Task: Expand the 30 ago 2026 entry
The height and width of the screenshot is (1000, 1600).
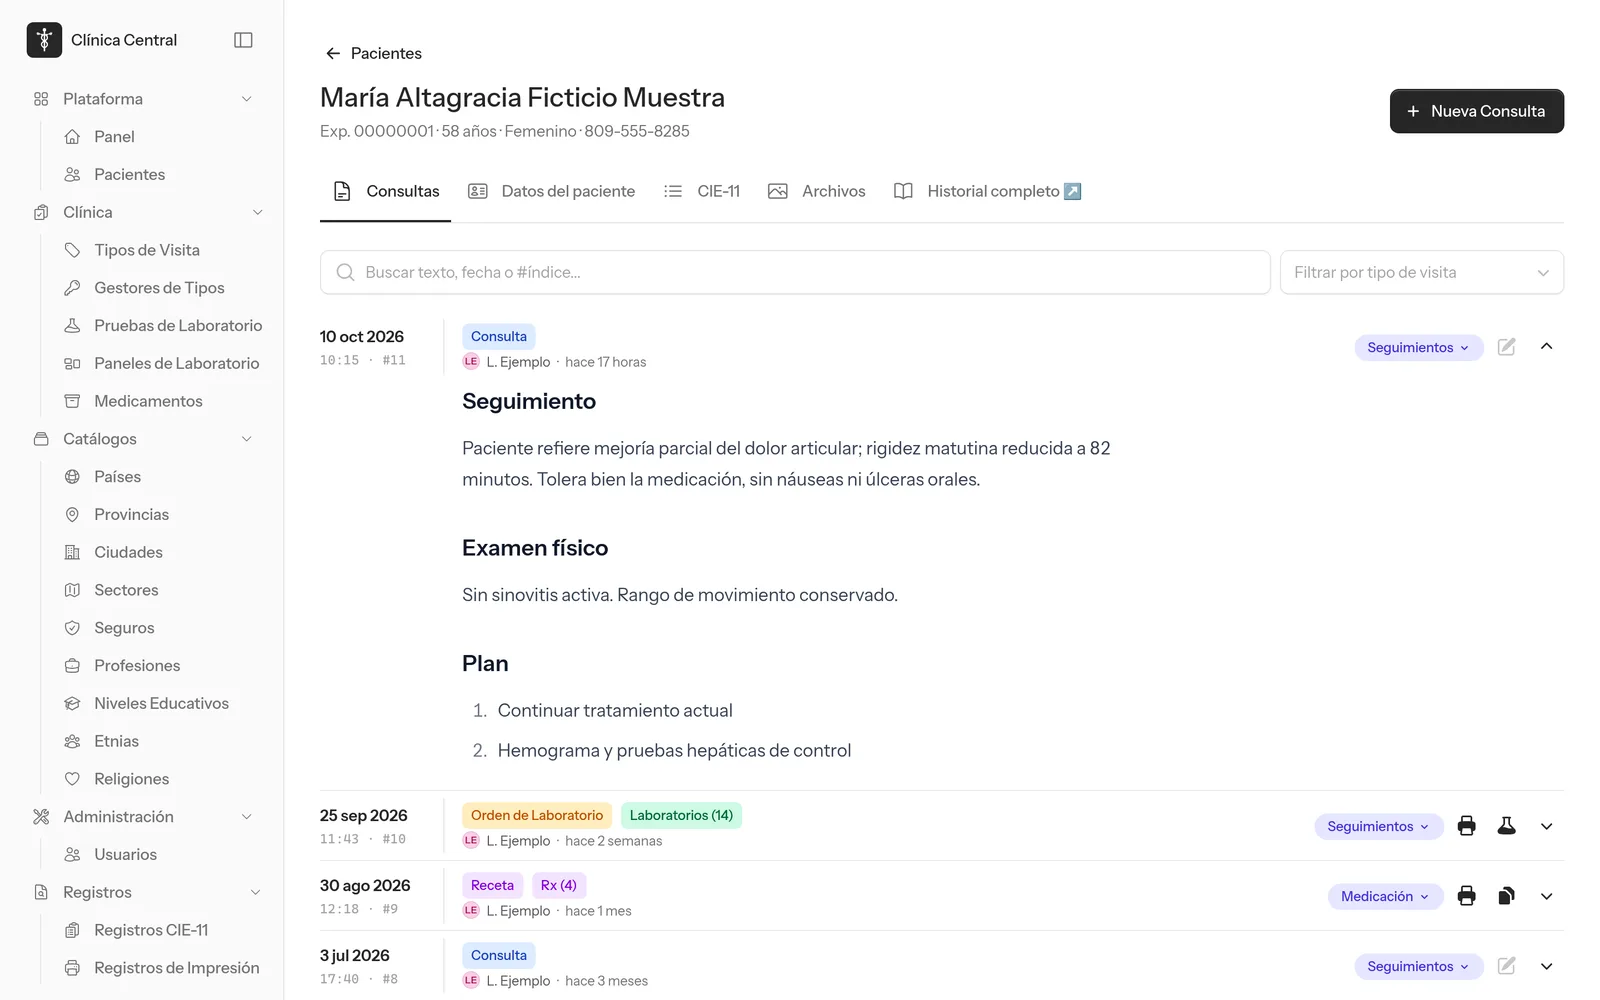Action: [1546, 896]
